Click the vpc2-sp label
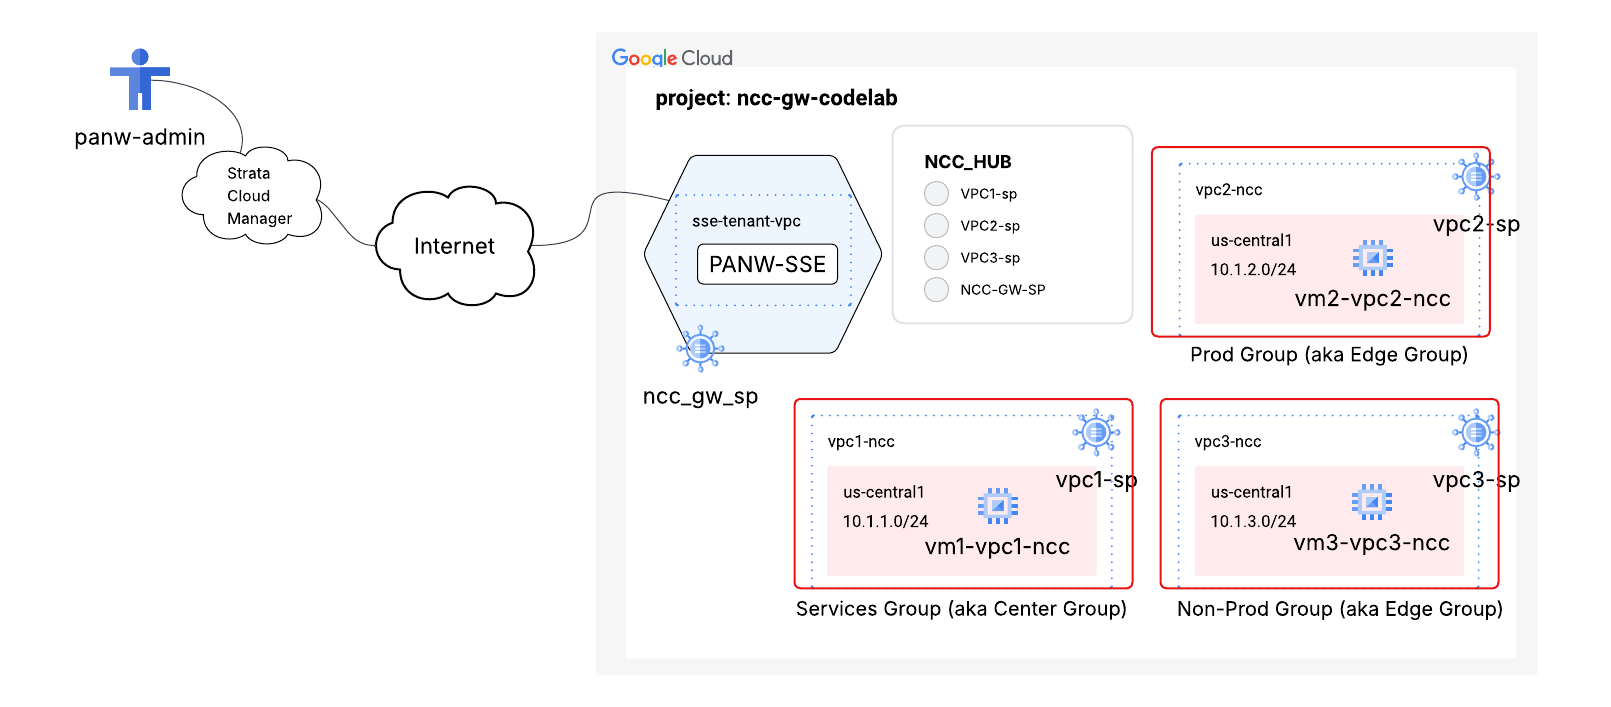Viewport: 1611px width, 707px height. click(x=1476, y=224)
